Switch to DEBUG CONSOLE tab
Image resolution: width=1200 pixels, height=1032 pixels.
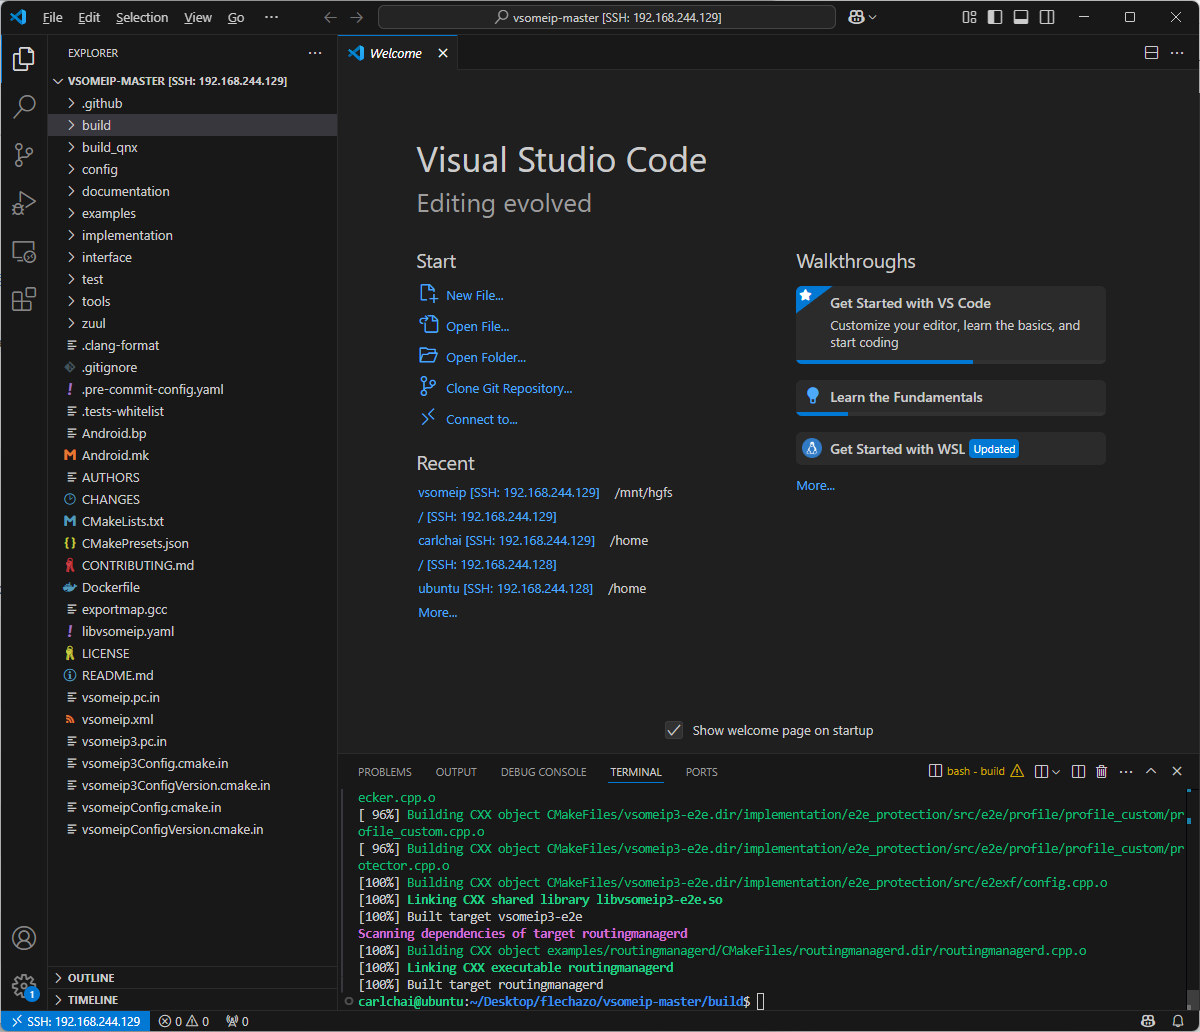[x=544, y=772]
